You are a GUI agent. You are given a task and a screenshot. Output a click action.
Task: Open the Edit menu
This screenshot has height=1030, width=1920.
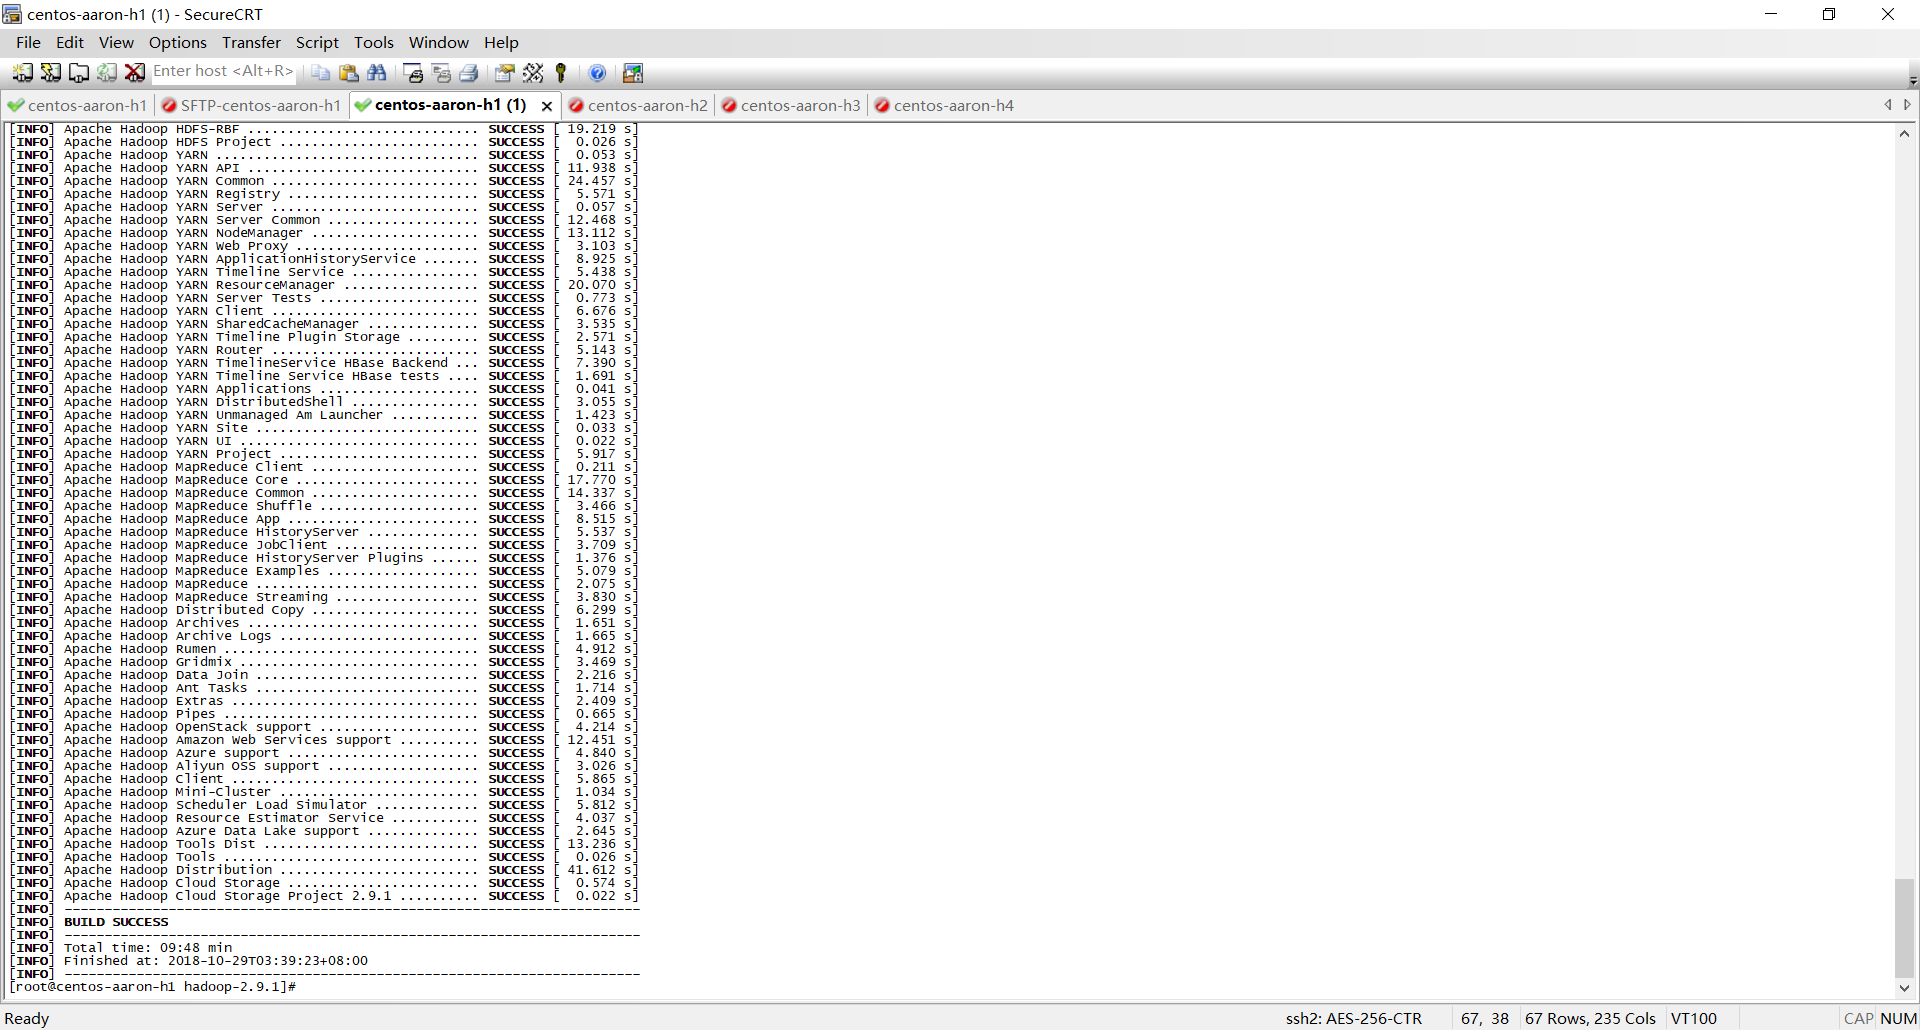[70, 42]
